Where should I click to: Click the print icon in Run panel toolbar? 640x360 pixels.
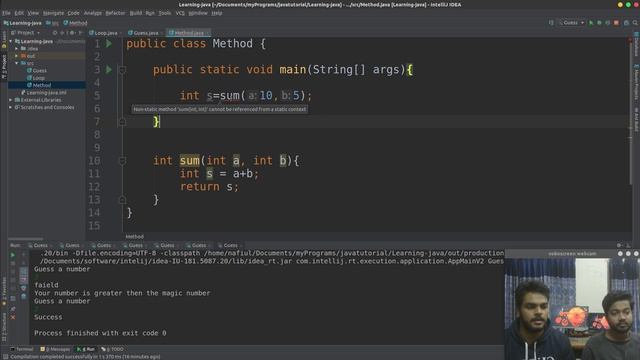point(23,288)
